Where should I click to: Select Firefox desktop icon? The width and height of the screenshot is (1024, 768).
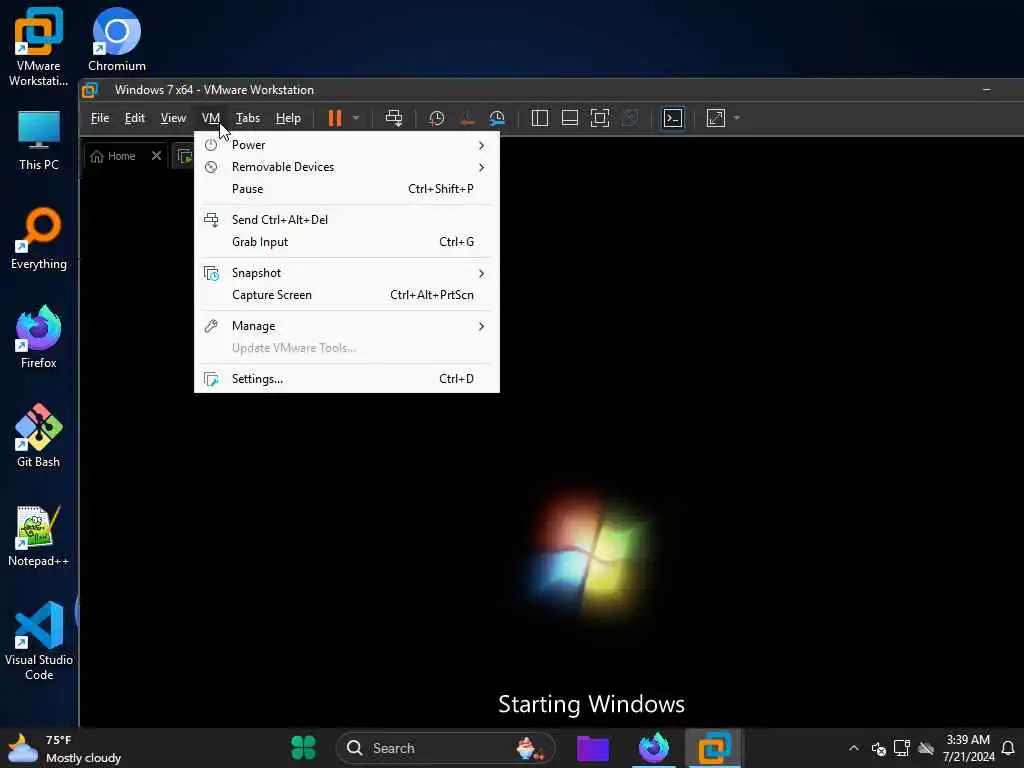click(x=39, y=337)
